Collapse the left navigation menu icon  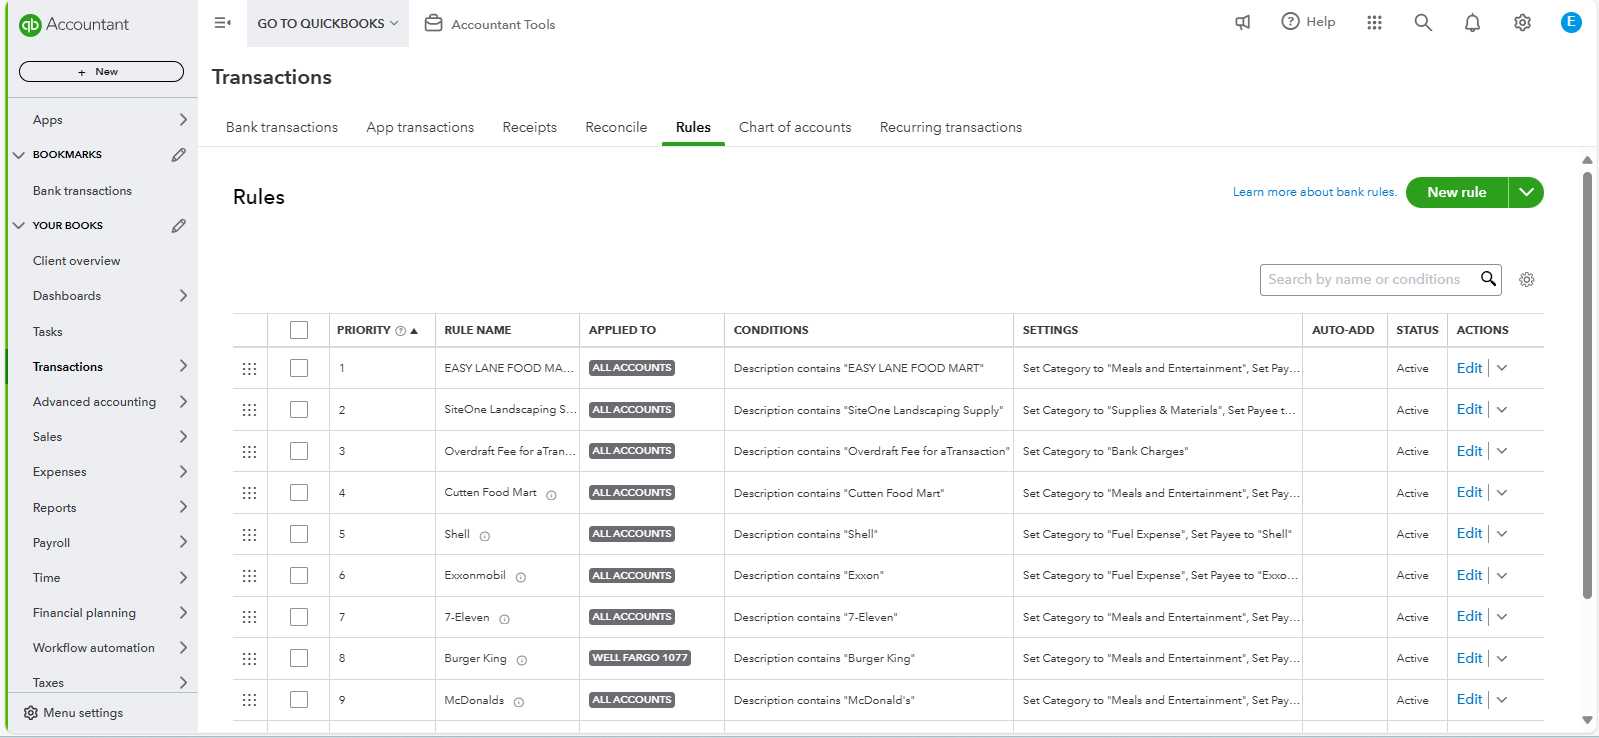[222, 23]
